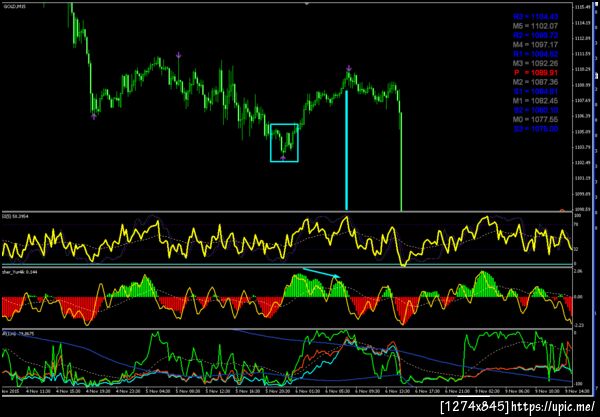Click the 5 Nov 04:00 time axis label
This screenshot has width=600, height=417.
pos(158,391)
